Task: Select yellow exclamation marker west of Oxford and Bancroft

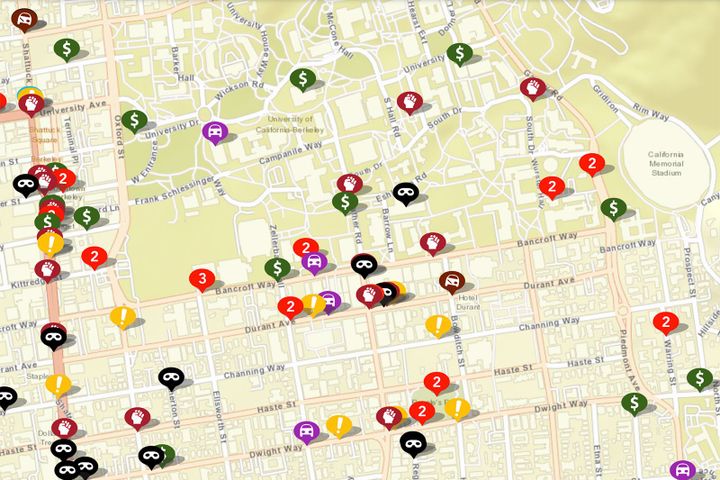Action: (123, 317)
